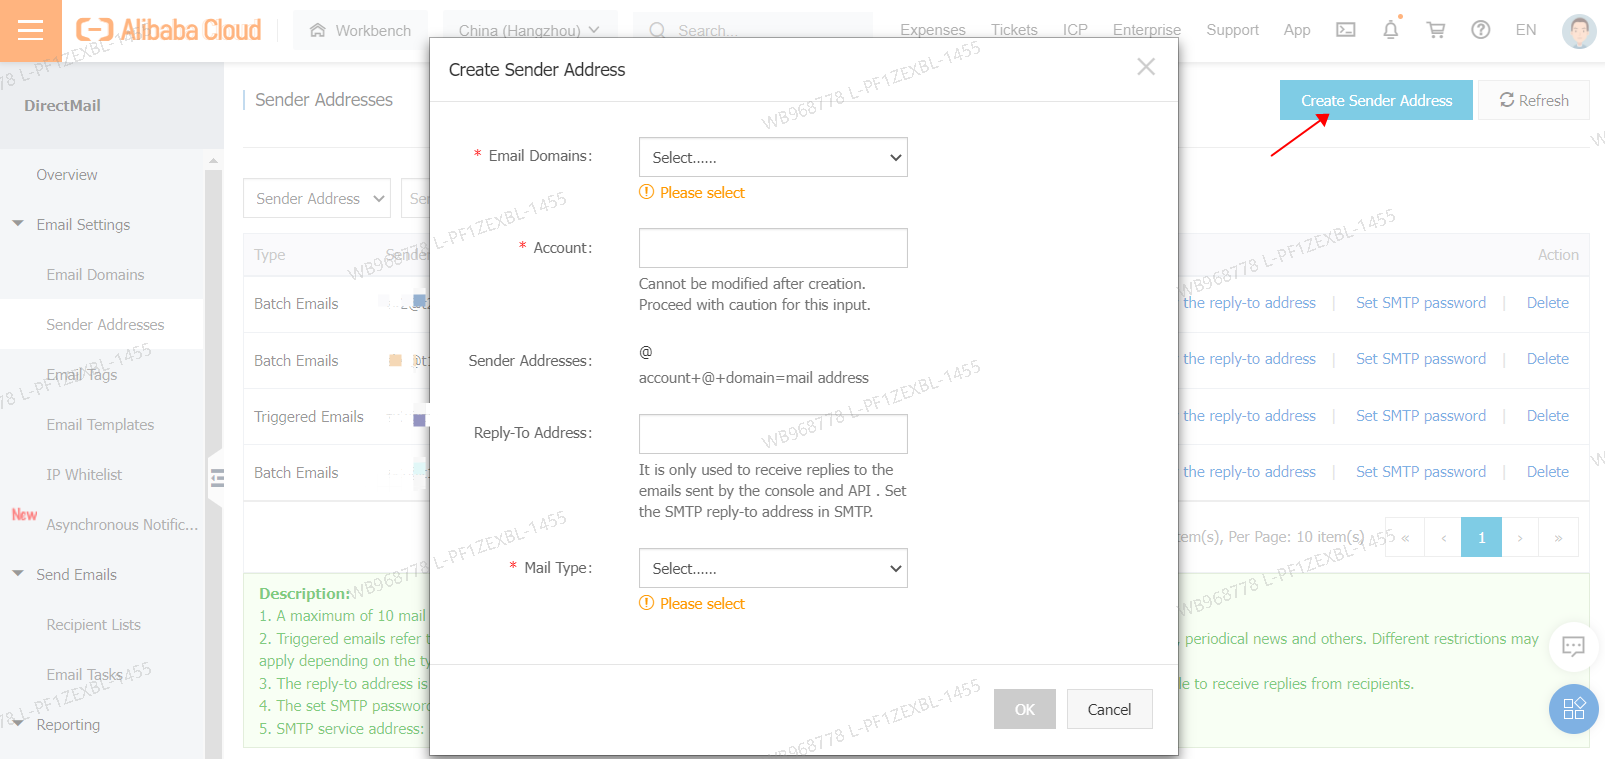Go to next page arrow

tap(1520, 537)
